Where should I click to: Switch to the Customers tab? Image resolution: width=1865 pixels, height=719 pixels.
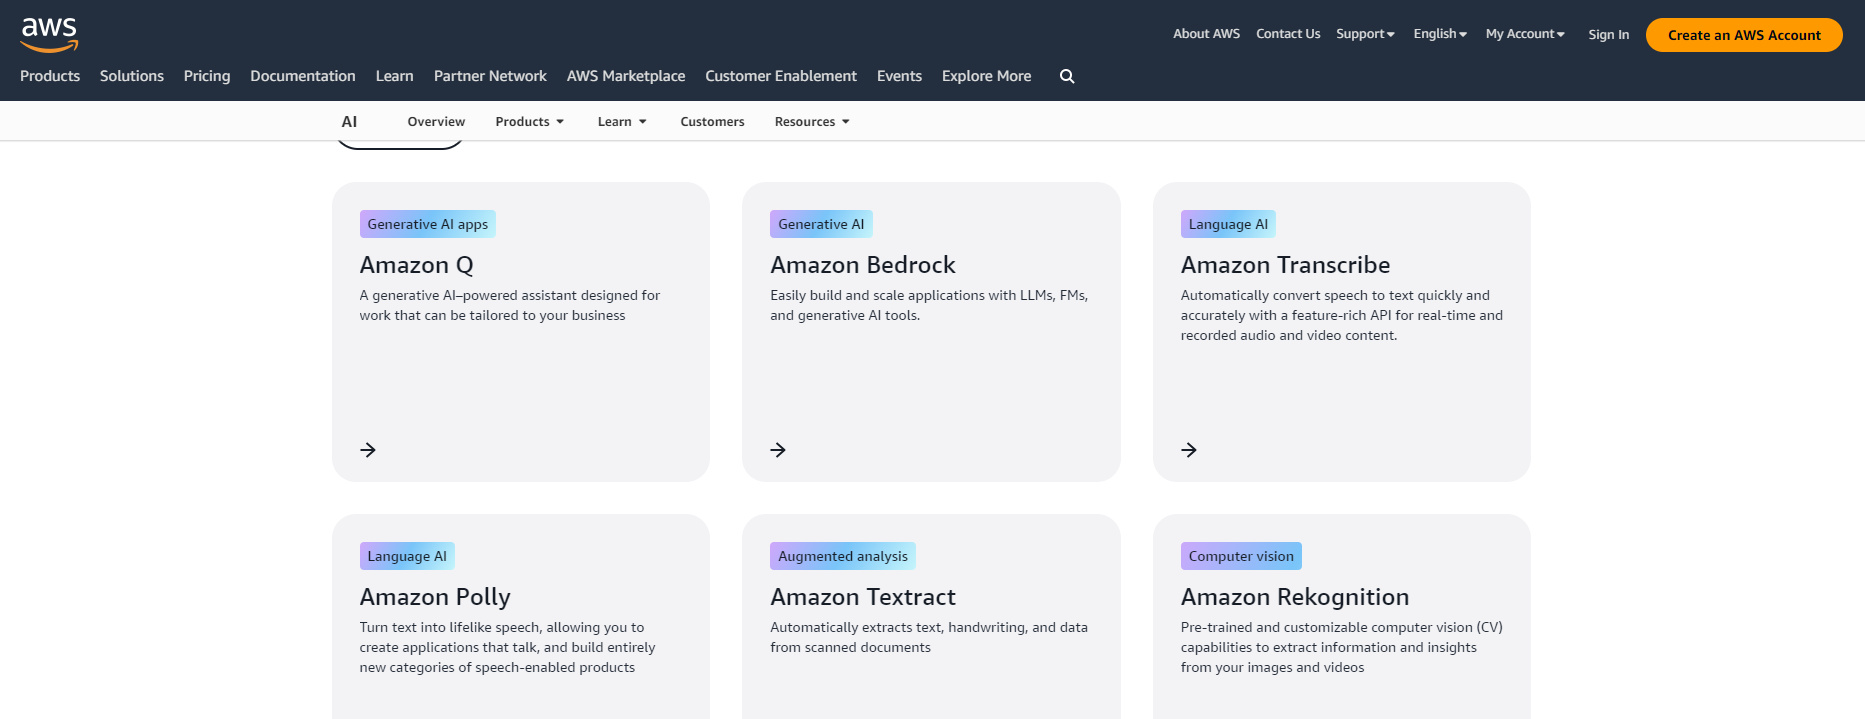pyautogui.click(x=712, y=122)
